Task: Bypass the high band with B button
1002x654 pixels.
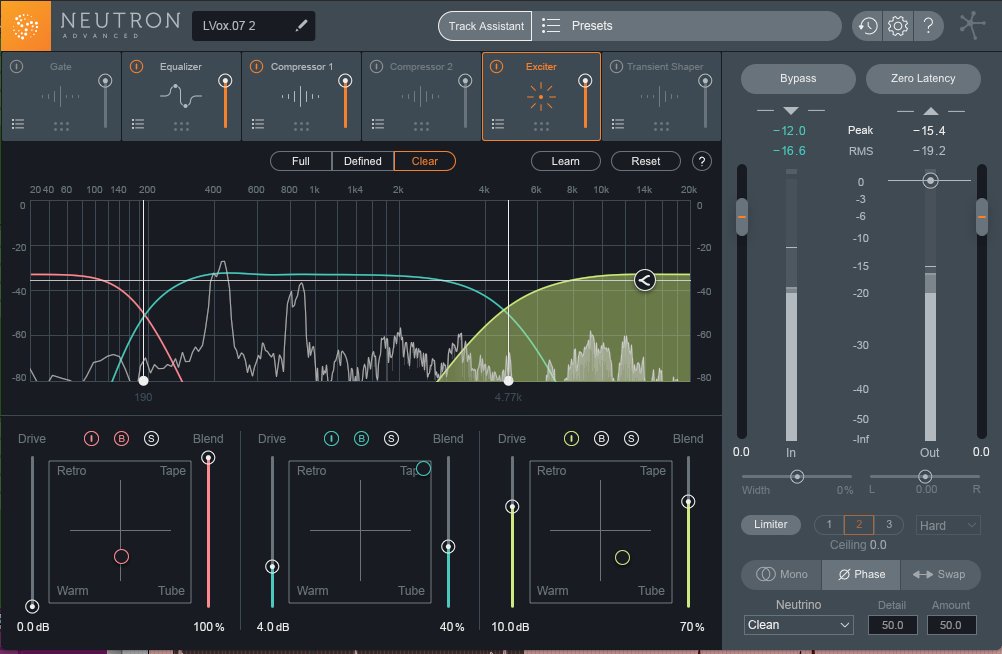Action: [x=601, y=439]
